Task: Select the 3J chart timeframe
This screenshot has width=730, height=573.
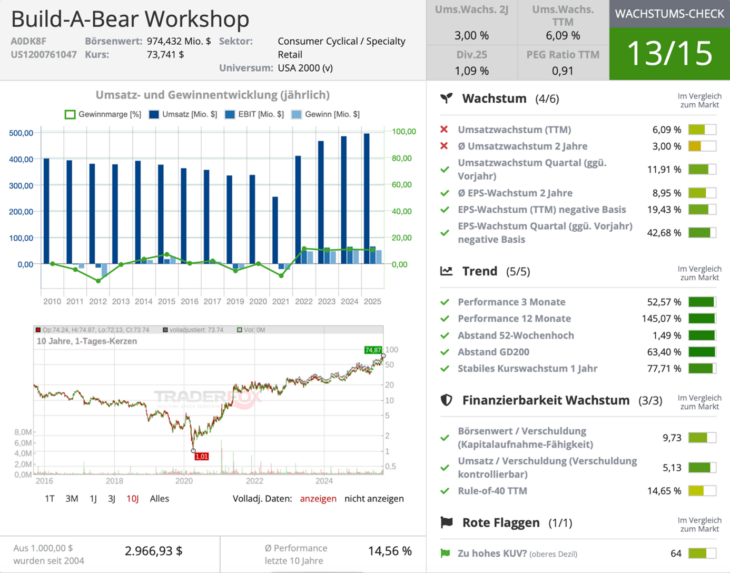Action: tap(112, 499)
